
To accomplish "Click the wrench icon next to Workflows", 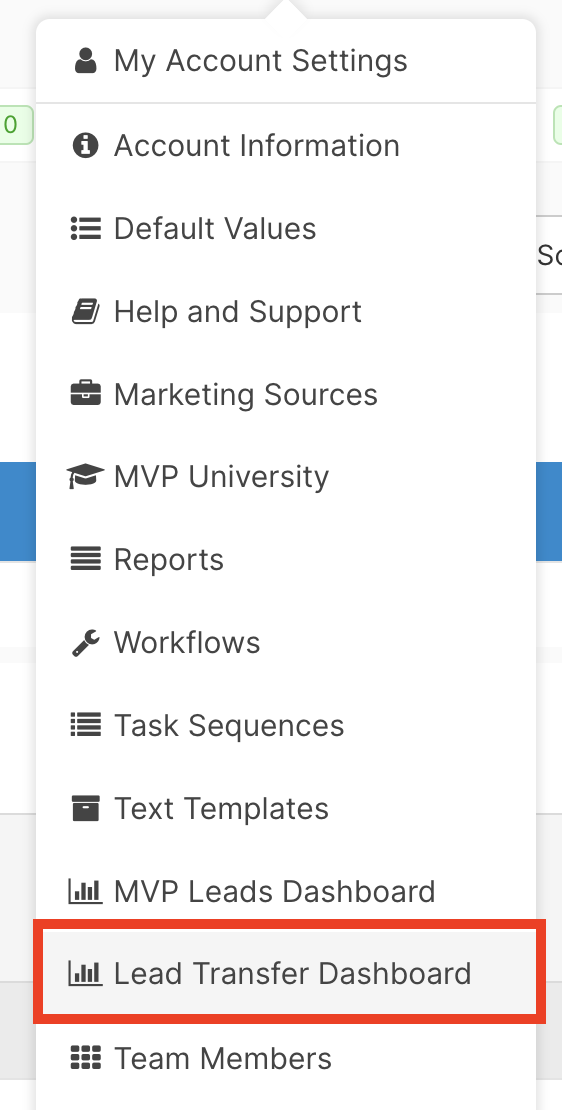I will tap(85, 643).
